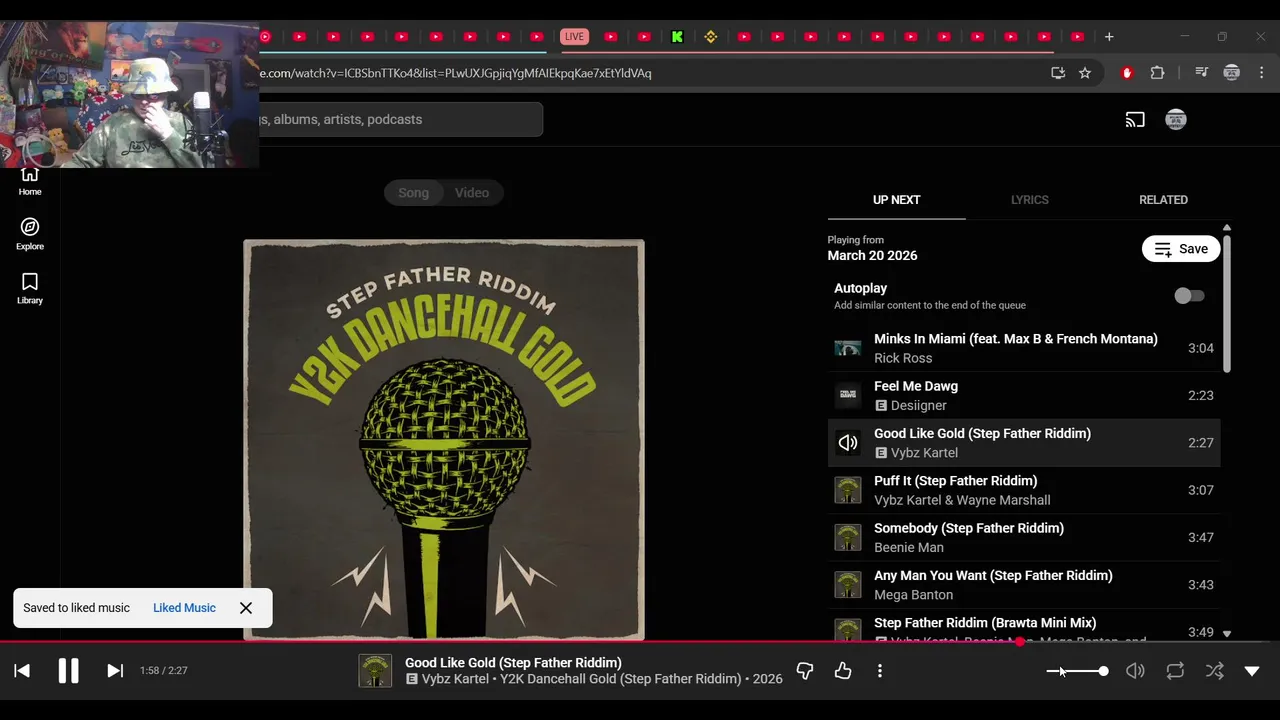The width and height of the screenshot is (1280, 720).
Task: Click the search songs, albums, artists field
Action: point(400,119)
